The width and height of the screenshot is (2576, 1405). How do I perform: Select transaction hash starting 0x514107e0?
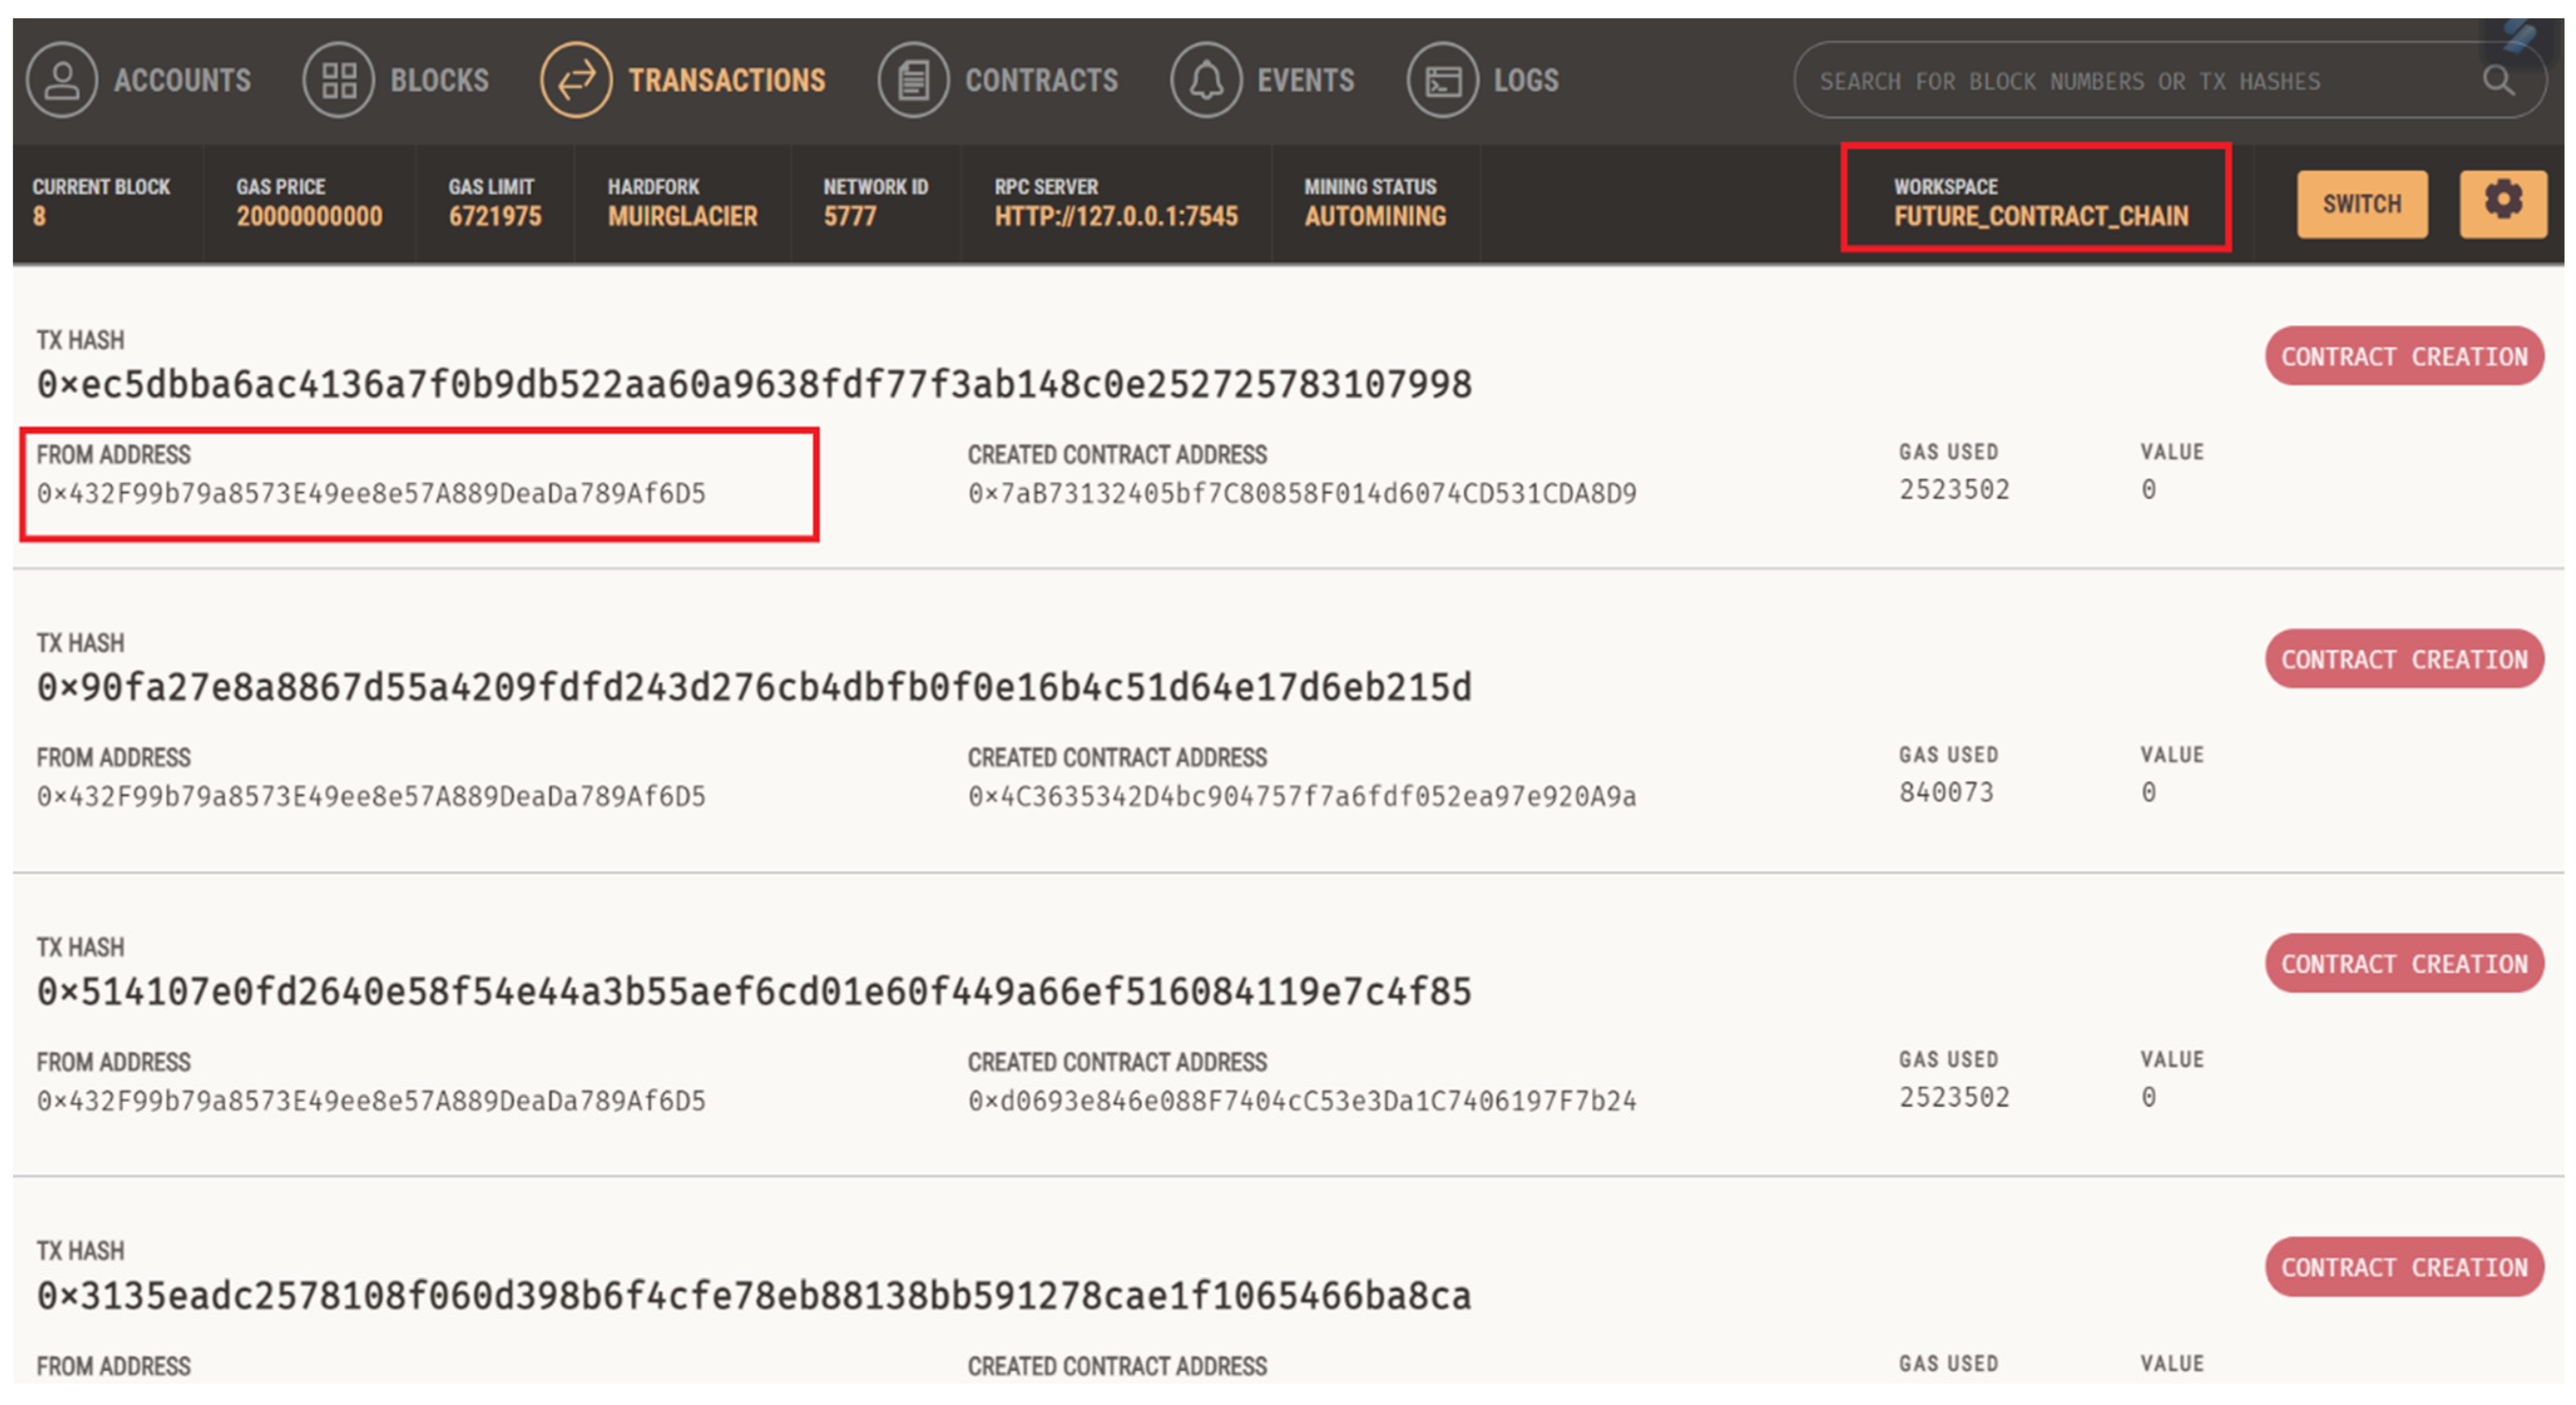[754, 991]
